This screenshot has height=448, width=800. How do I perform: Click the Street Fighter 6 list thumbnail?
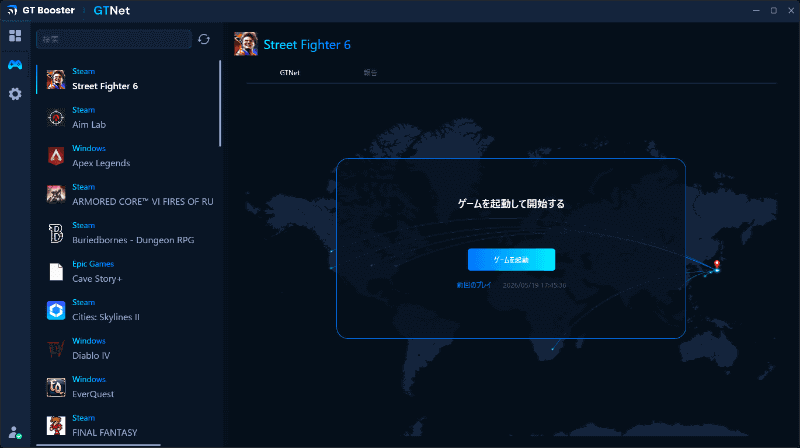[x=56, y=80]
